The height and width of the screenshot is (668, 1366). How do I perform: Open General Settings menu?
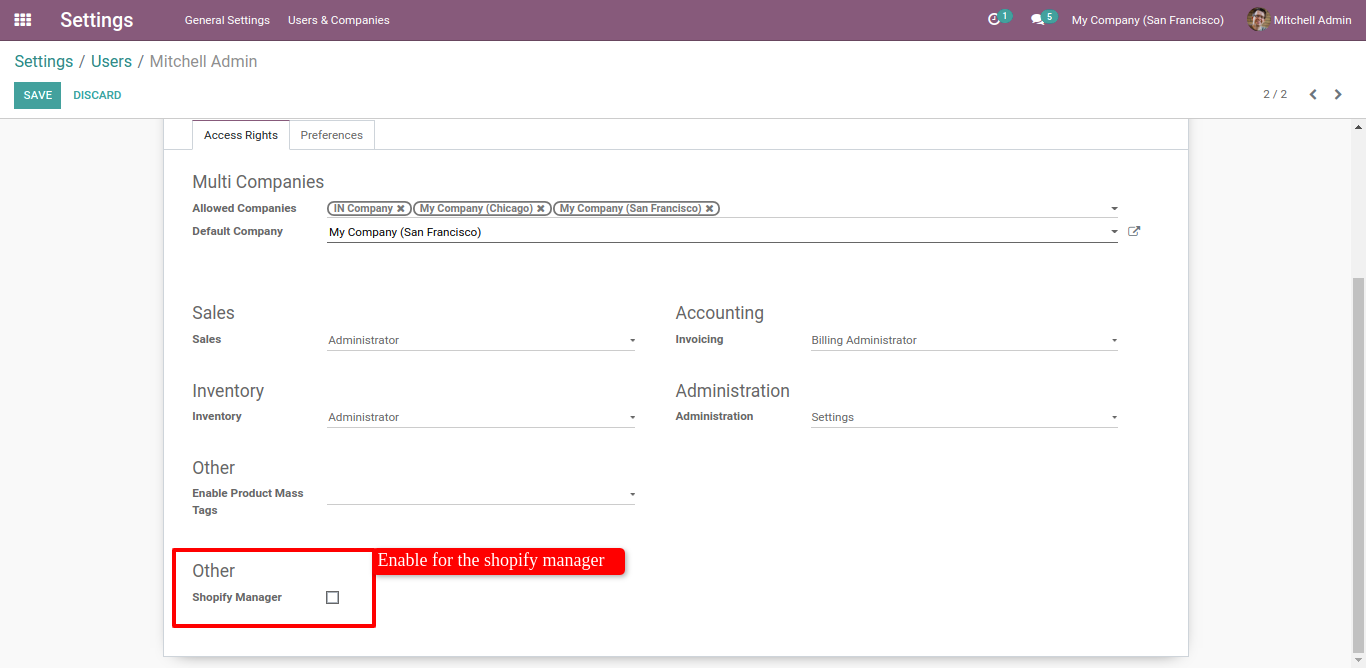227,20
